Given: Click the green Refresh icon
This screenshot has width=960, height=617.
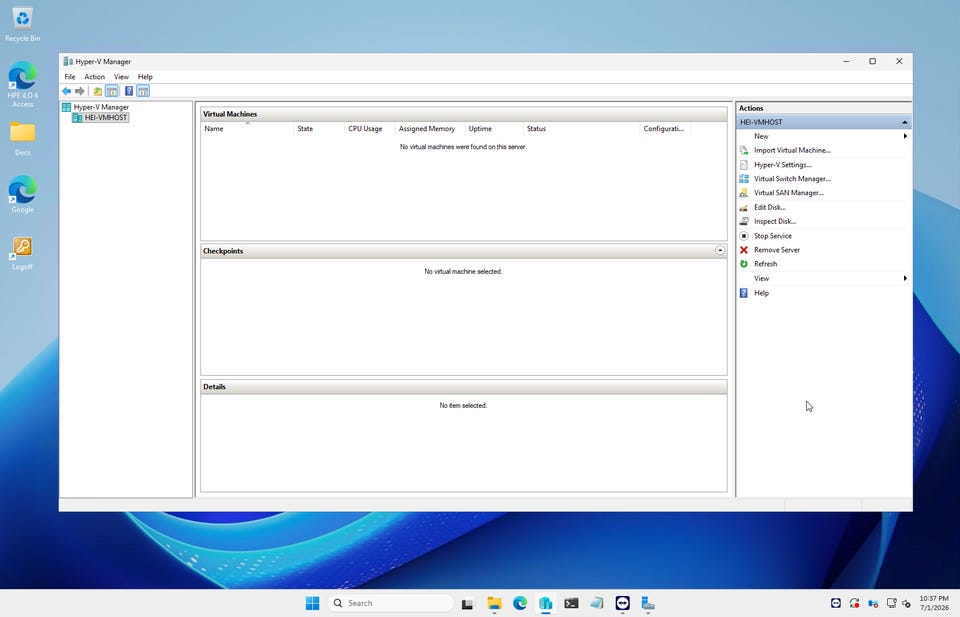Looking at the screenshot, I should [x=744, y=264].
